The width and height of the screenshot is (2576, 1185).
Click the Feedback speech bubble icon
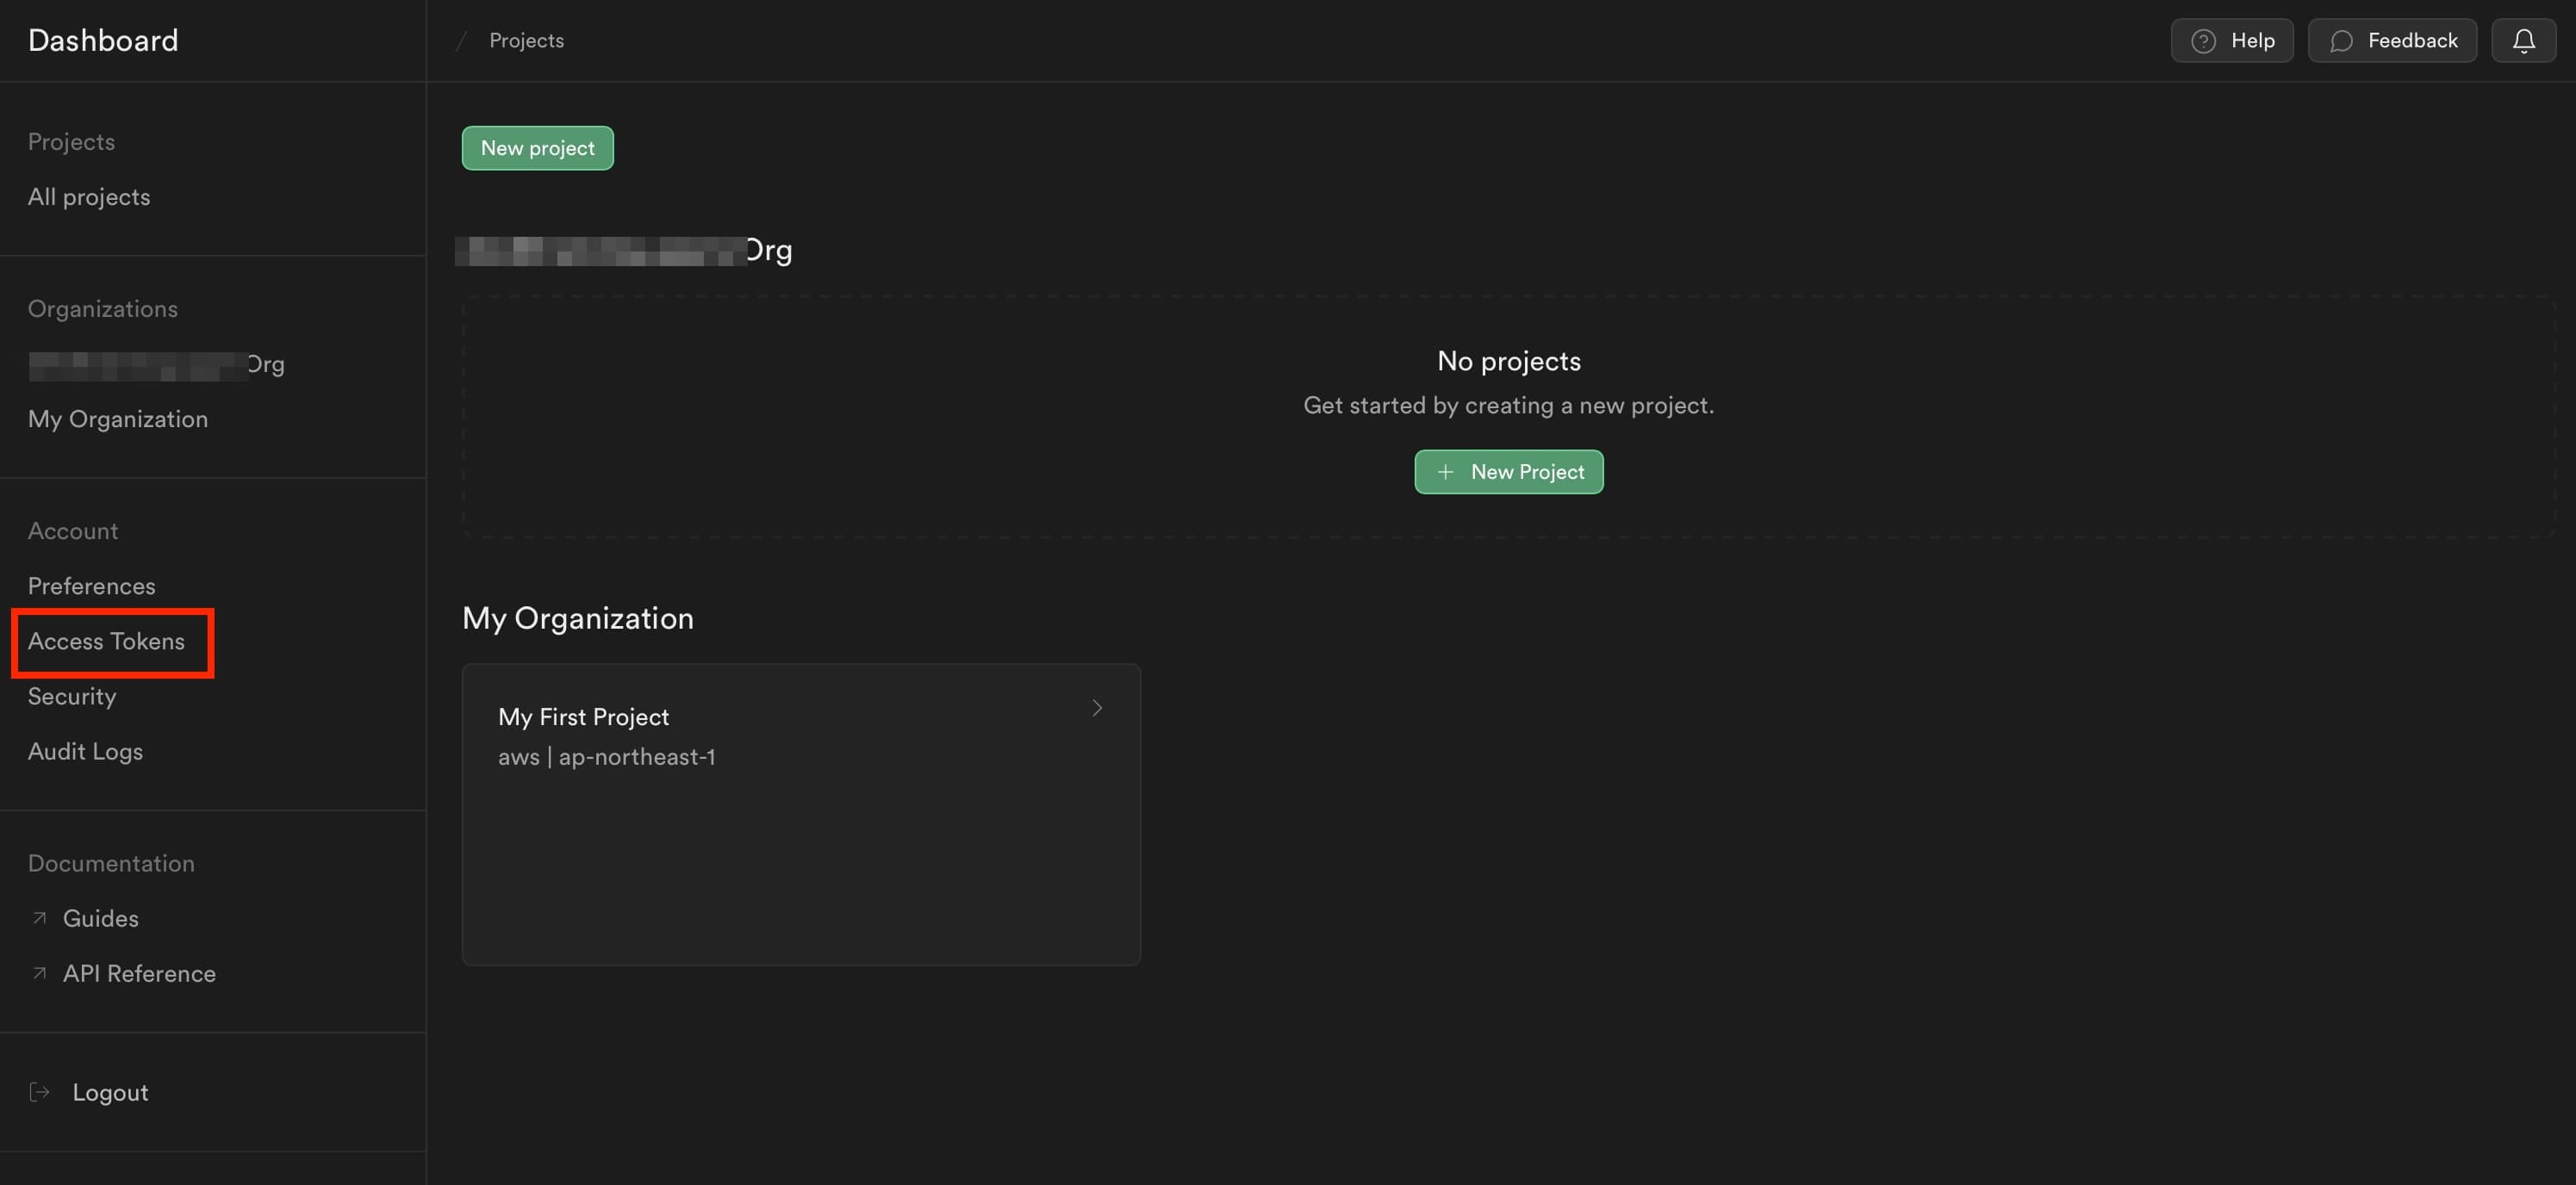coord(2341,40)
